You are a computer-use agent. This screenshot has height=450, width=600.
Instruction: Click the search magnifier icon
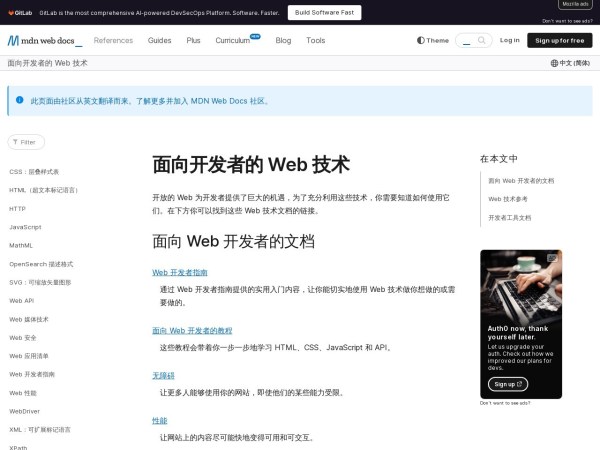point(481,40)
